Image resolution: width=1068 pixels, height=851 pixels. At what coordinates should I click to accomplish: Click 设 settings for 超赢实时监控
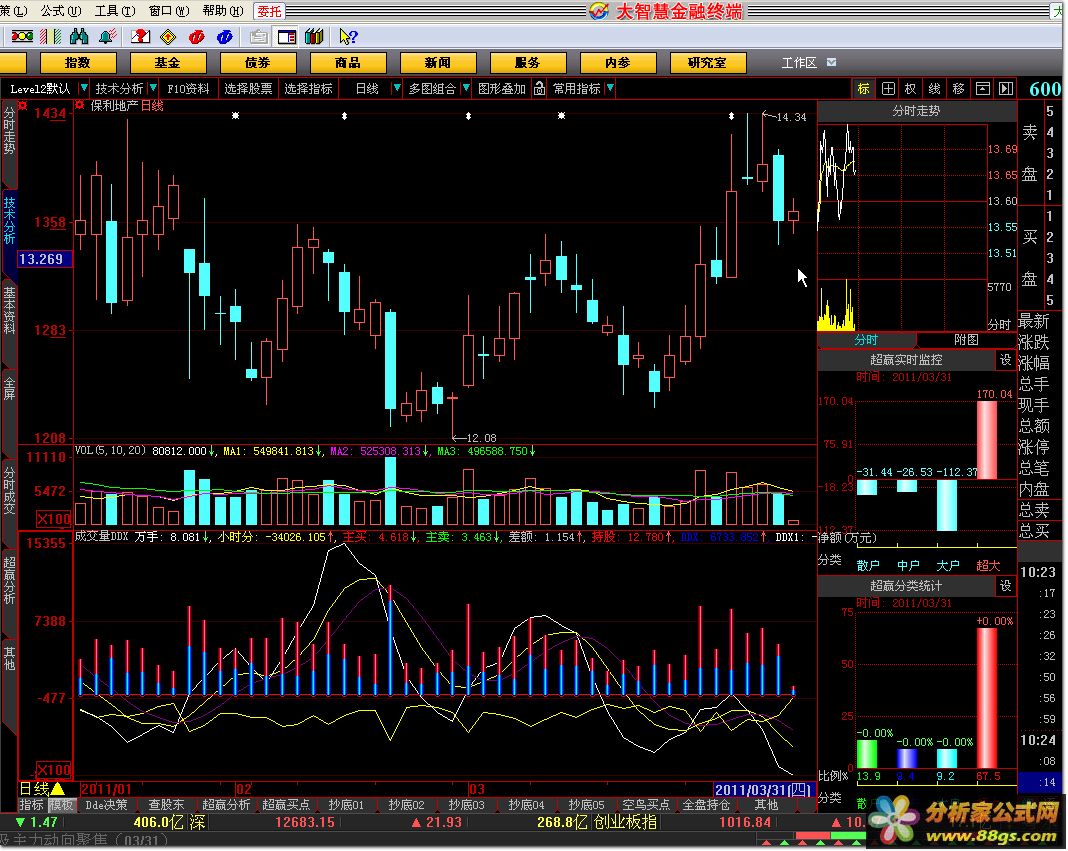pyautogui.click(x=1005, y=360)
